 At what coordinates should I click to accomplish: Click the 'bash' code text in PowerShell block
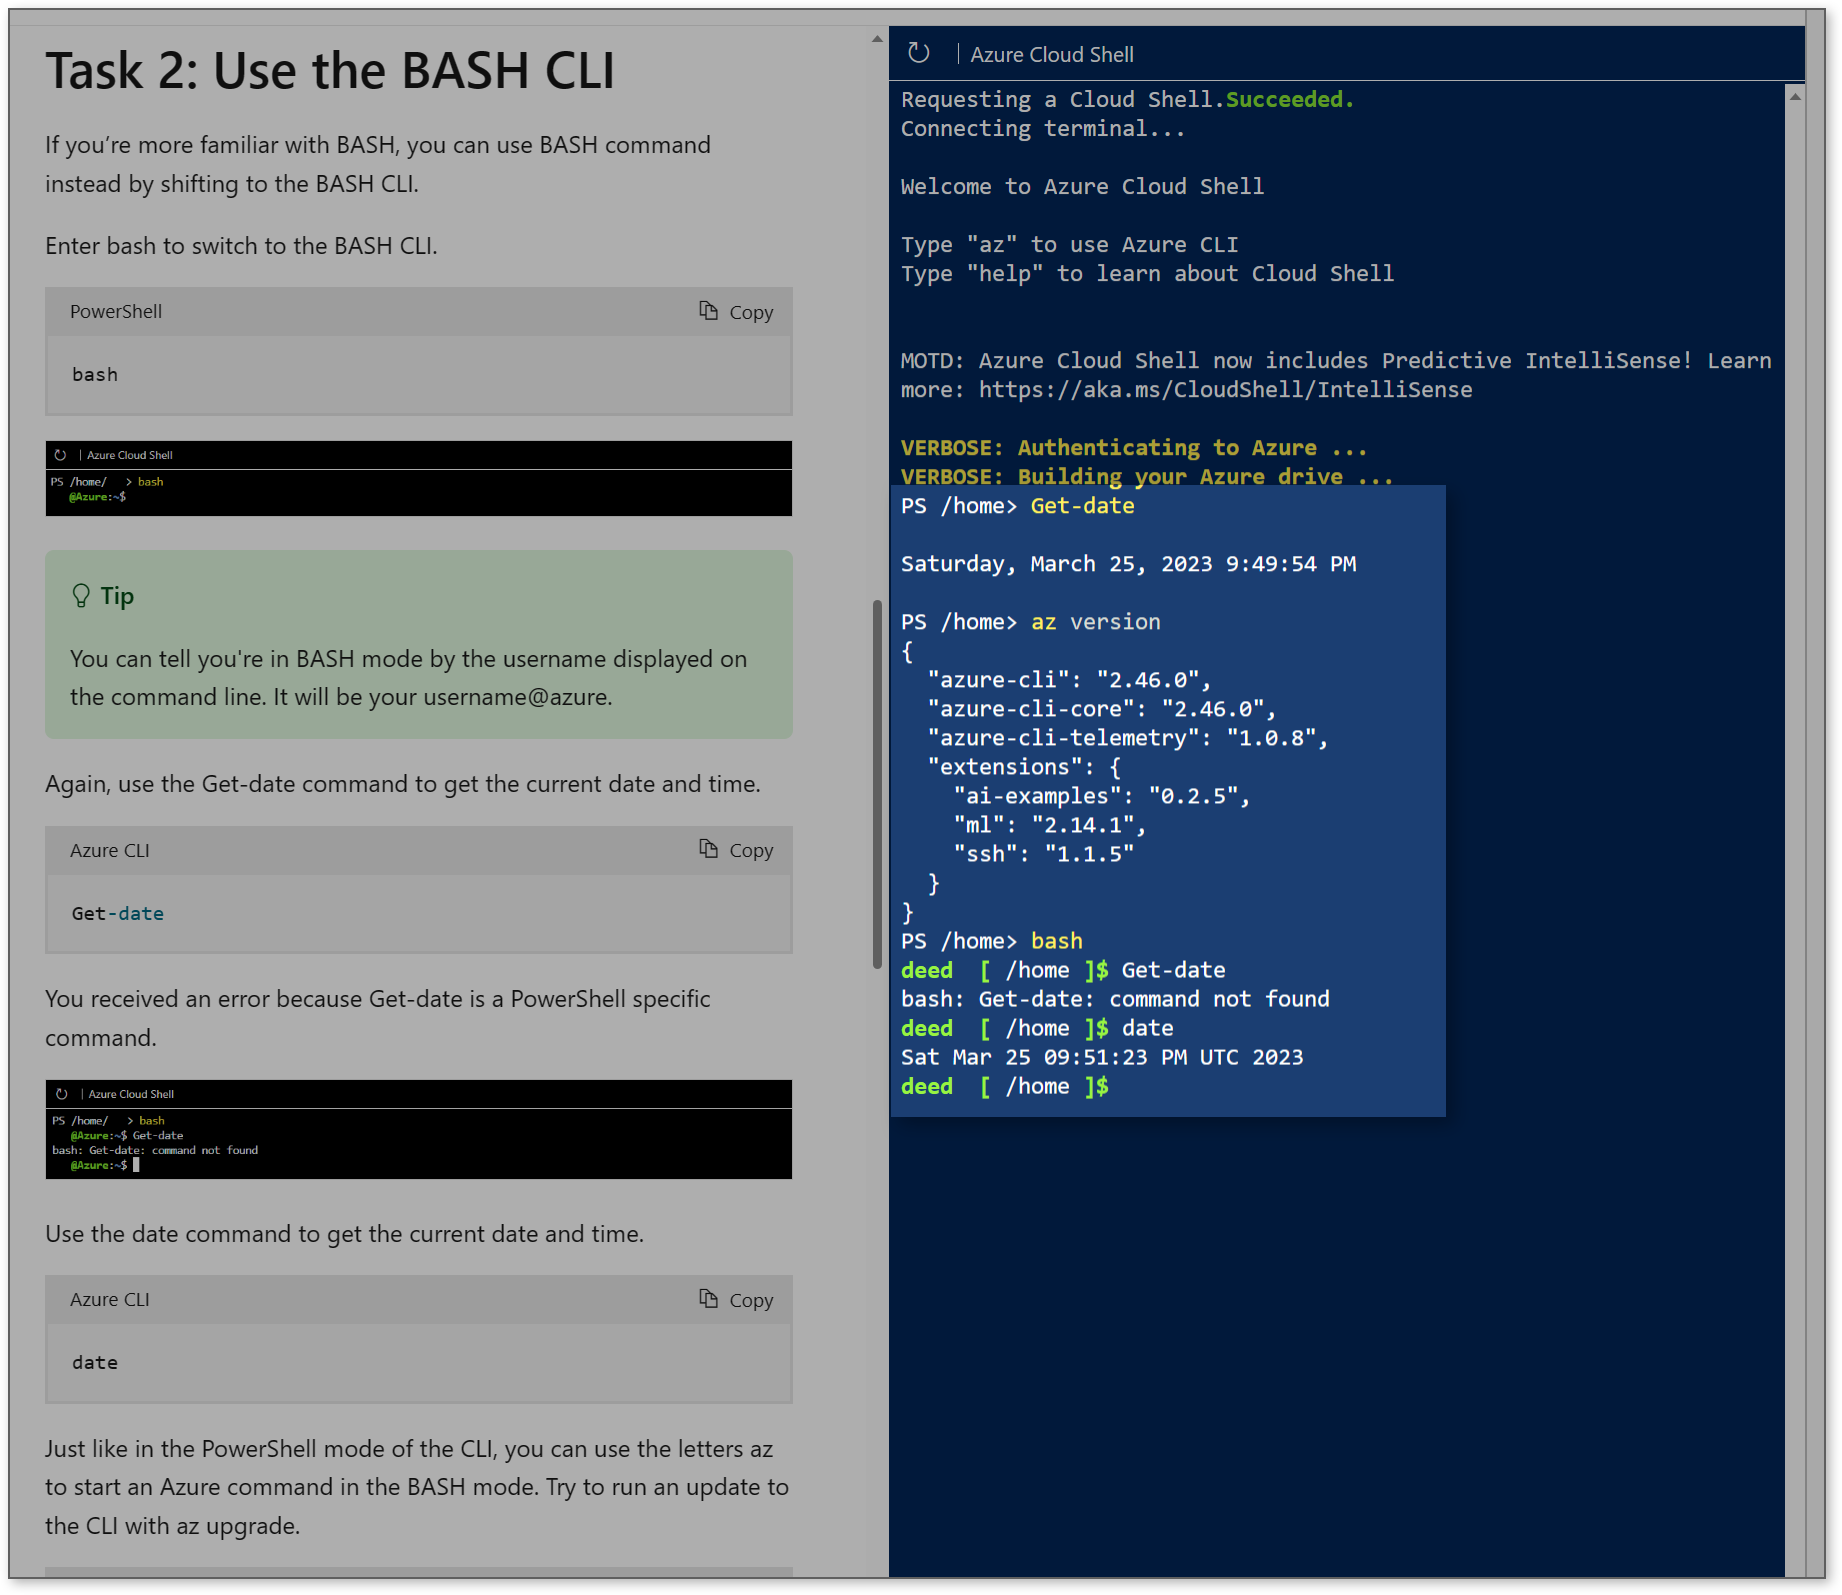pyautogui.click(x=95, y=375)
